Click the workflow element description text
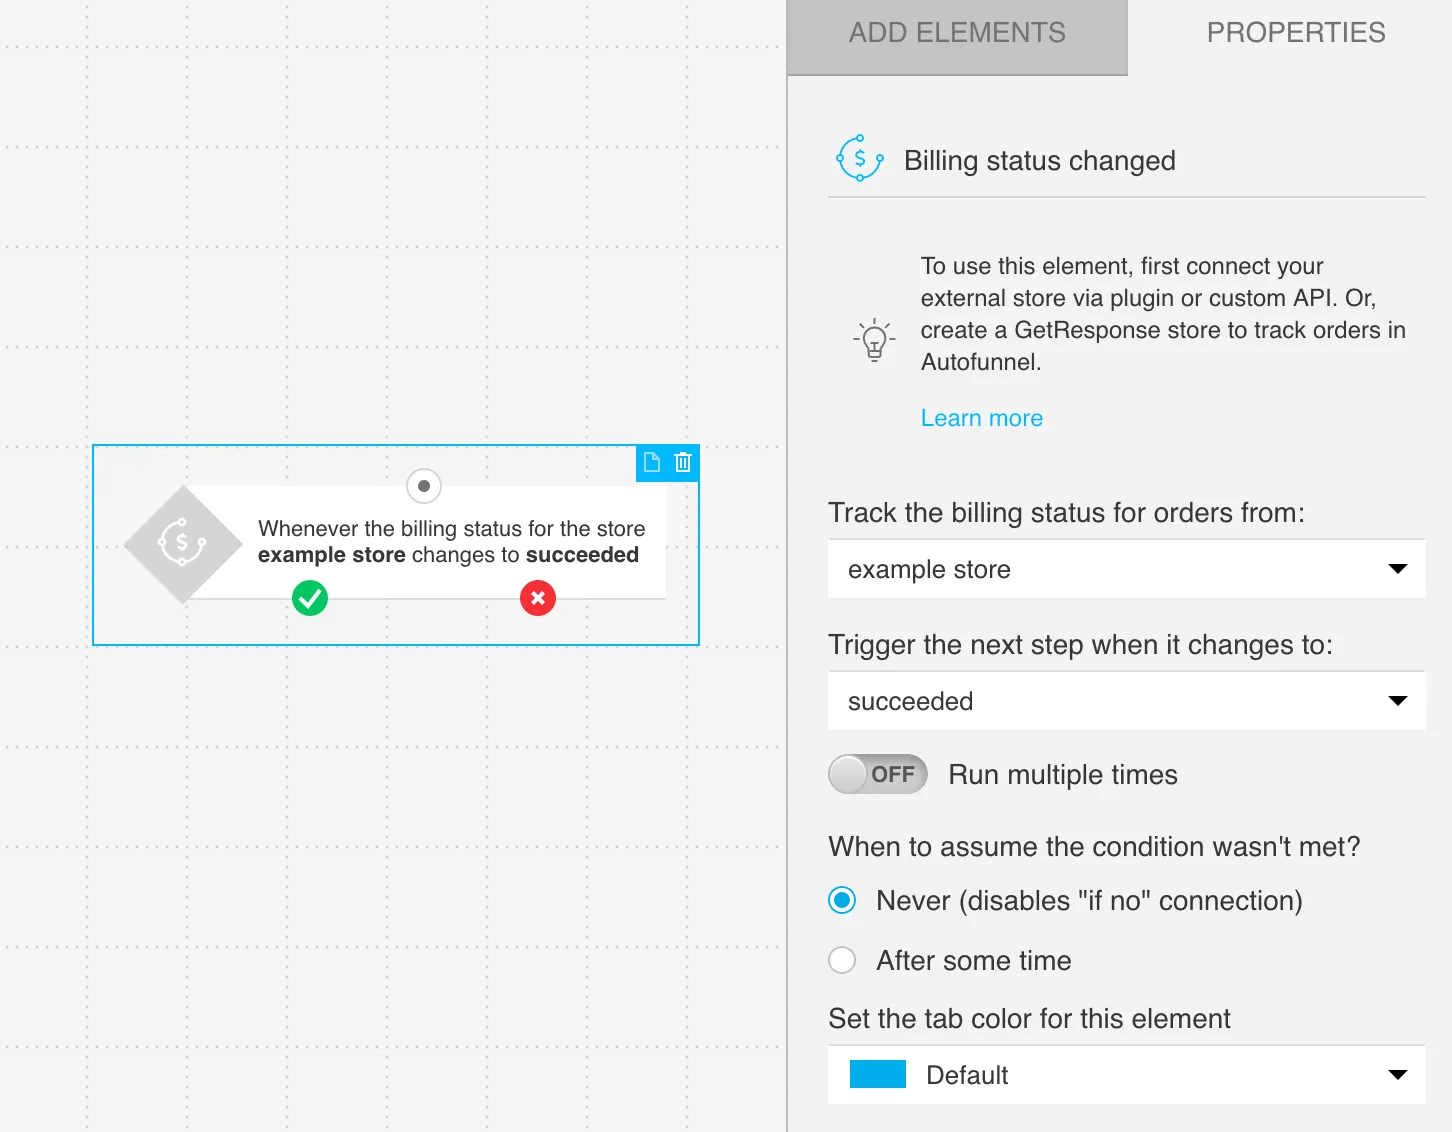Screen dimensions: 1452x1132 (451, 541)
